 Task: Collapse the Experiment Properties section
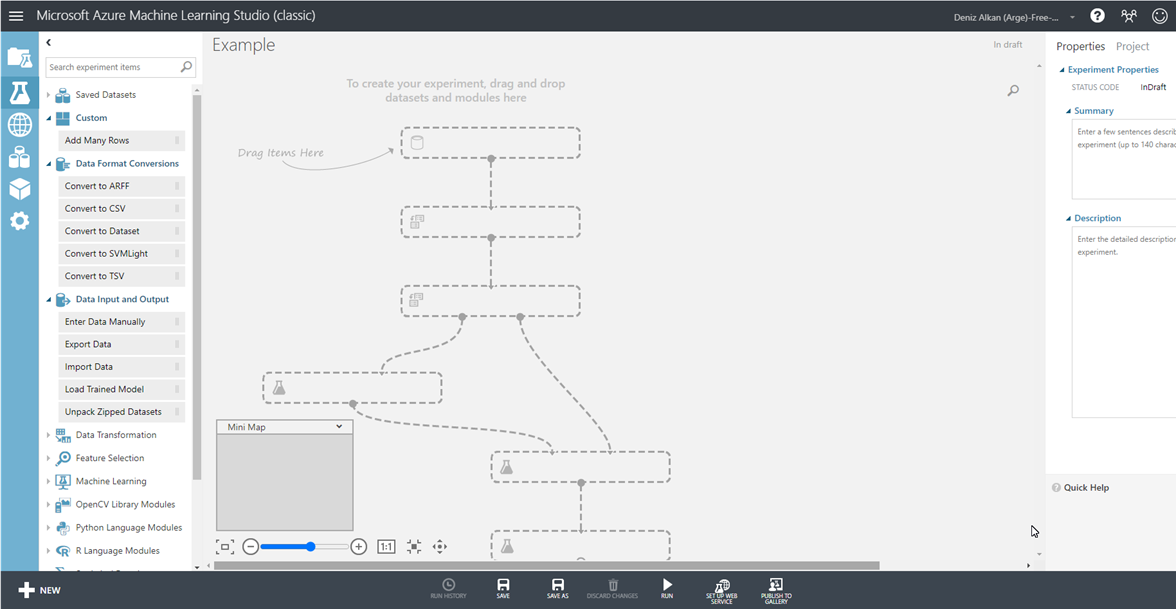1062,70
